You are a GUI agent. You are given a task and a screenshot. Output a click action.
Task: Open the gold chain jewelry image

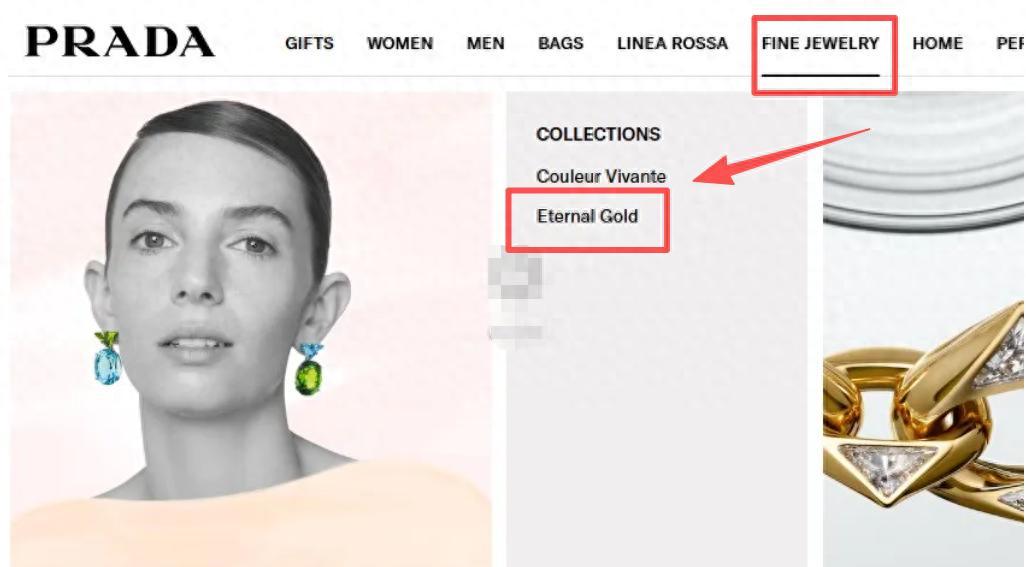(923, 419)
